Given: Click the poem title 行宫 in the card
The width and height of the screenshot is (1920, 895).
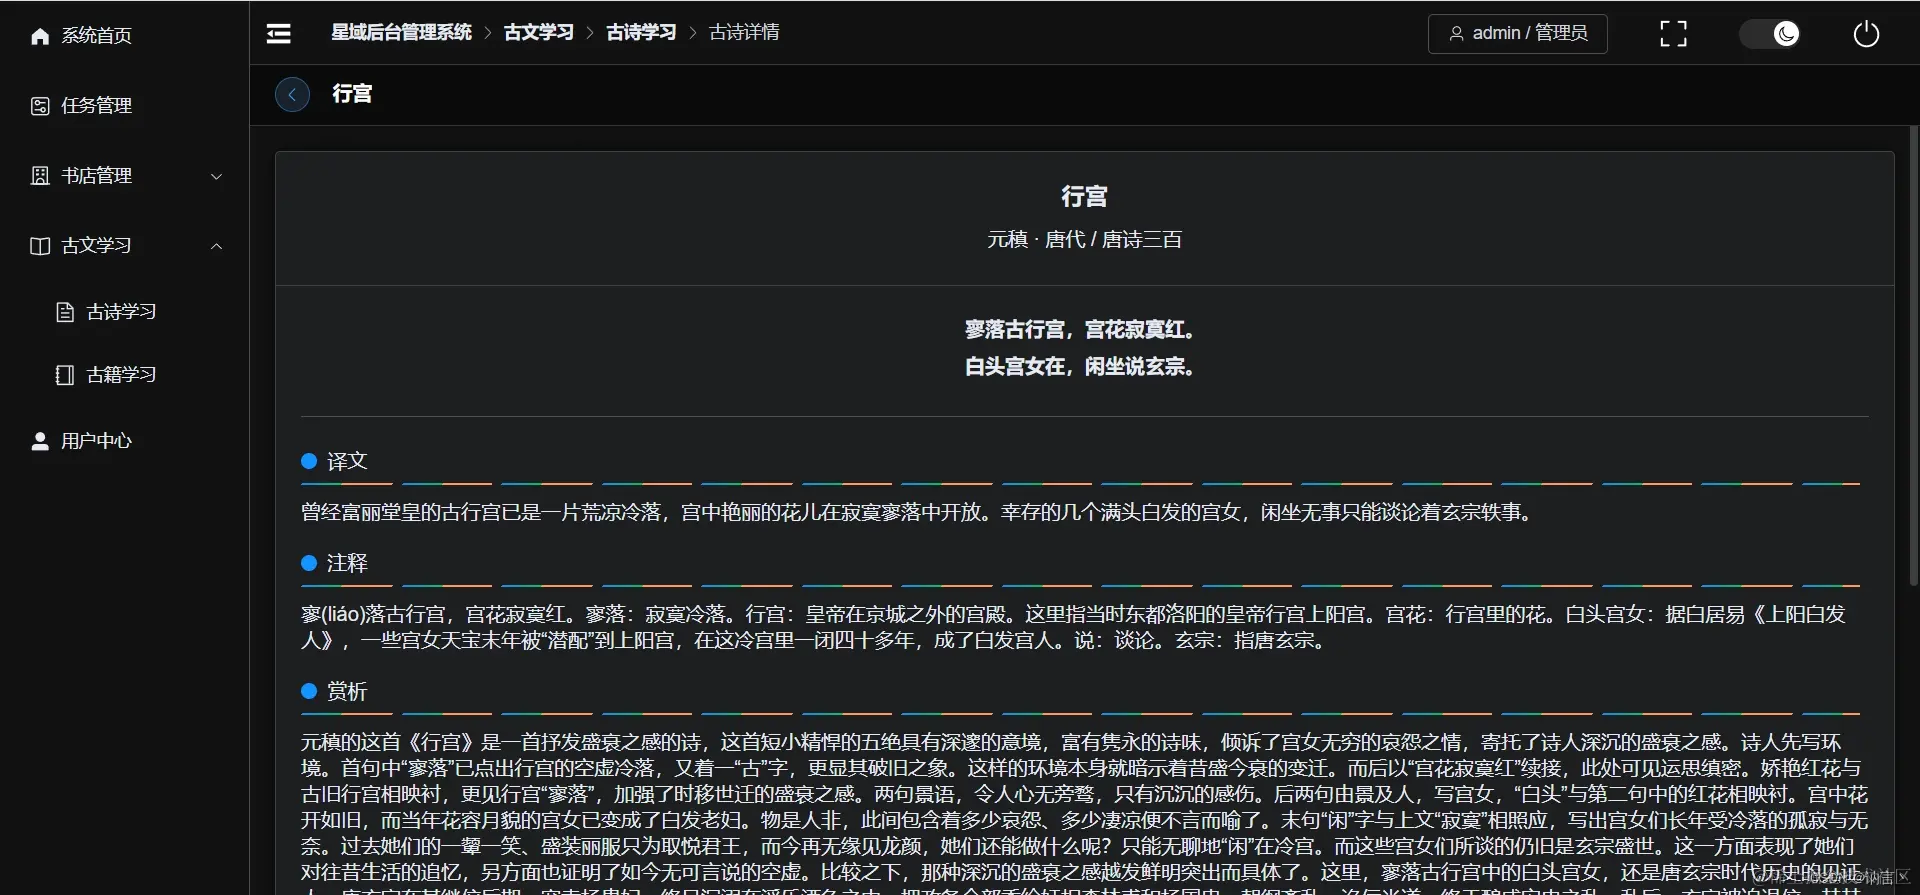Looking at the screenshot, I should (x=1084, y=196).
